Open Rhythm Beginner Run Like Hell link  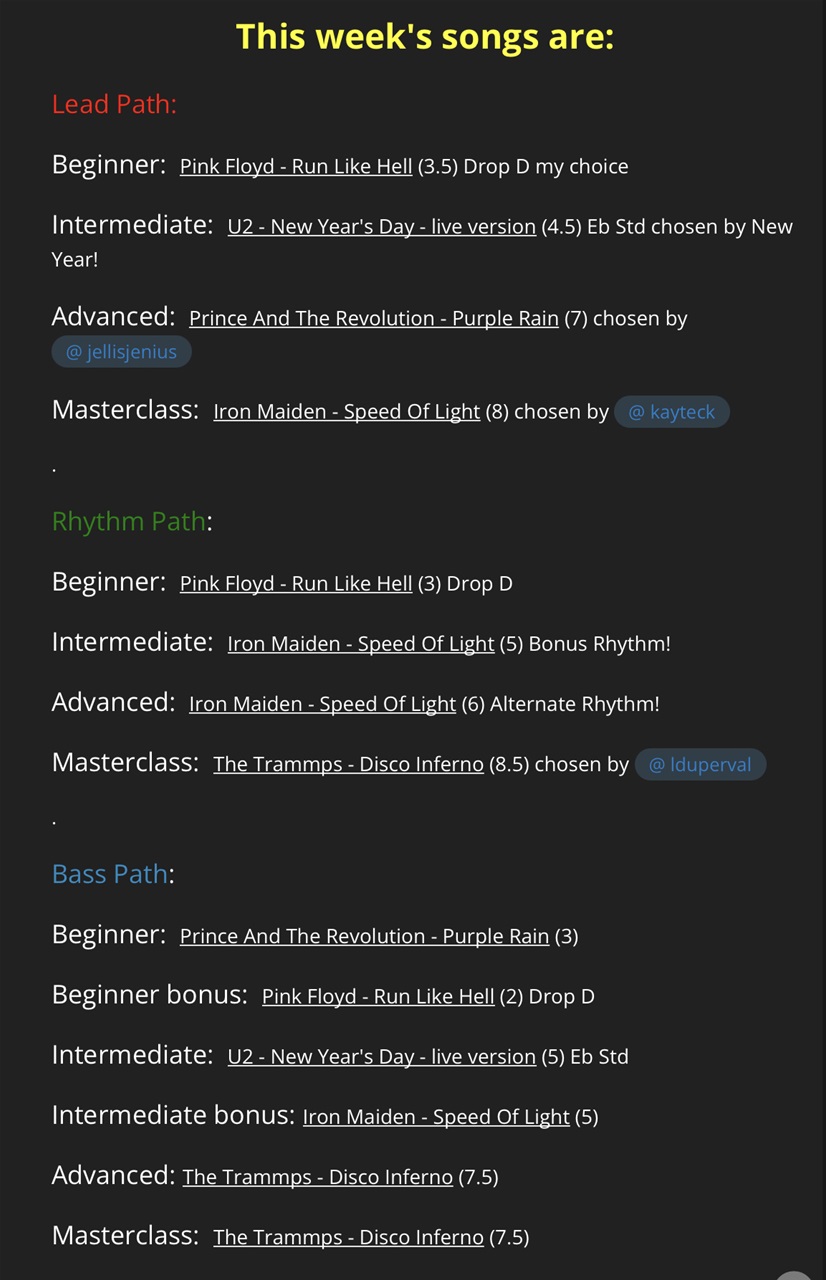(x=296, y=583)
